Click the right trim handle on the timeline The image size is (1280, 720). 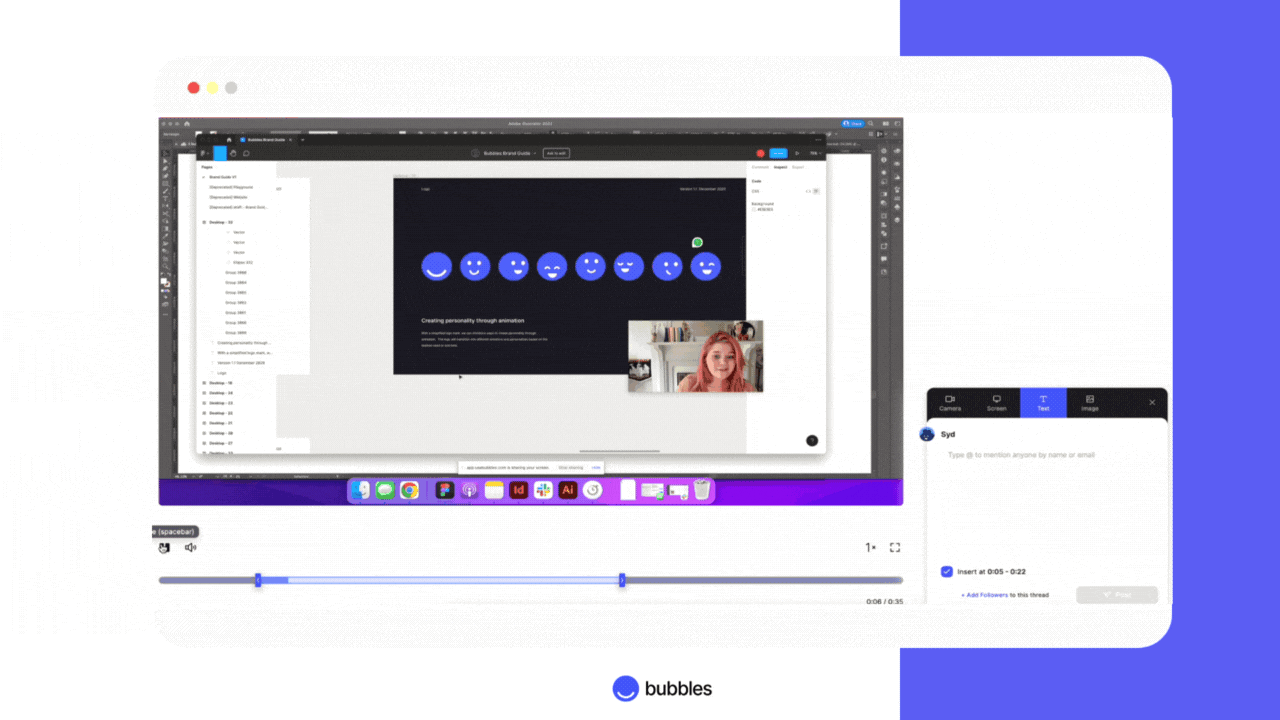[x=622, y=580]
